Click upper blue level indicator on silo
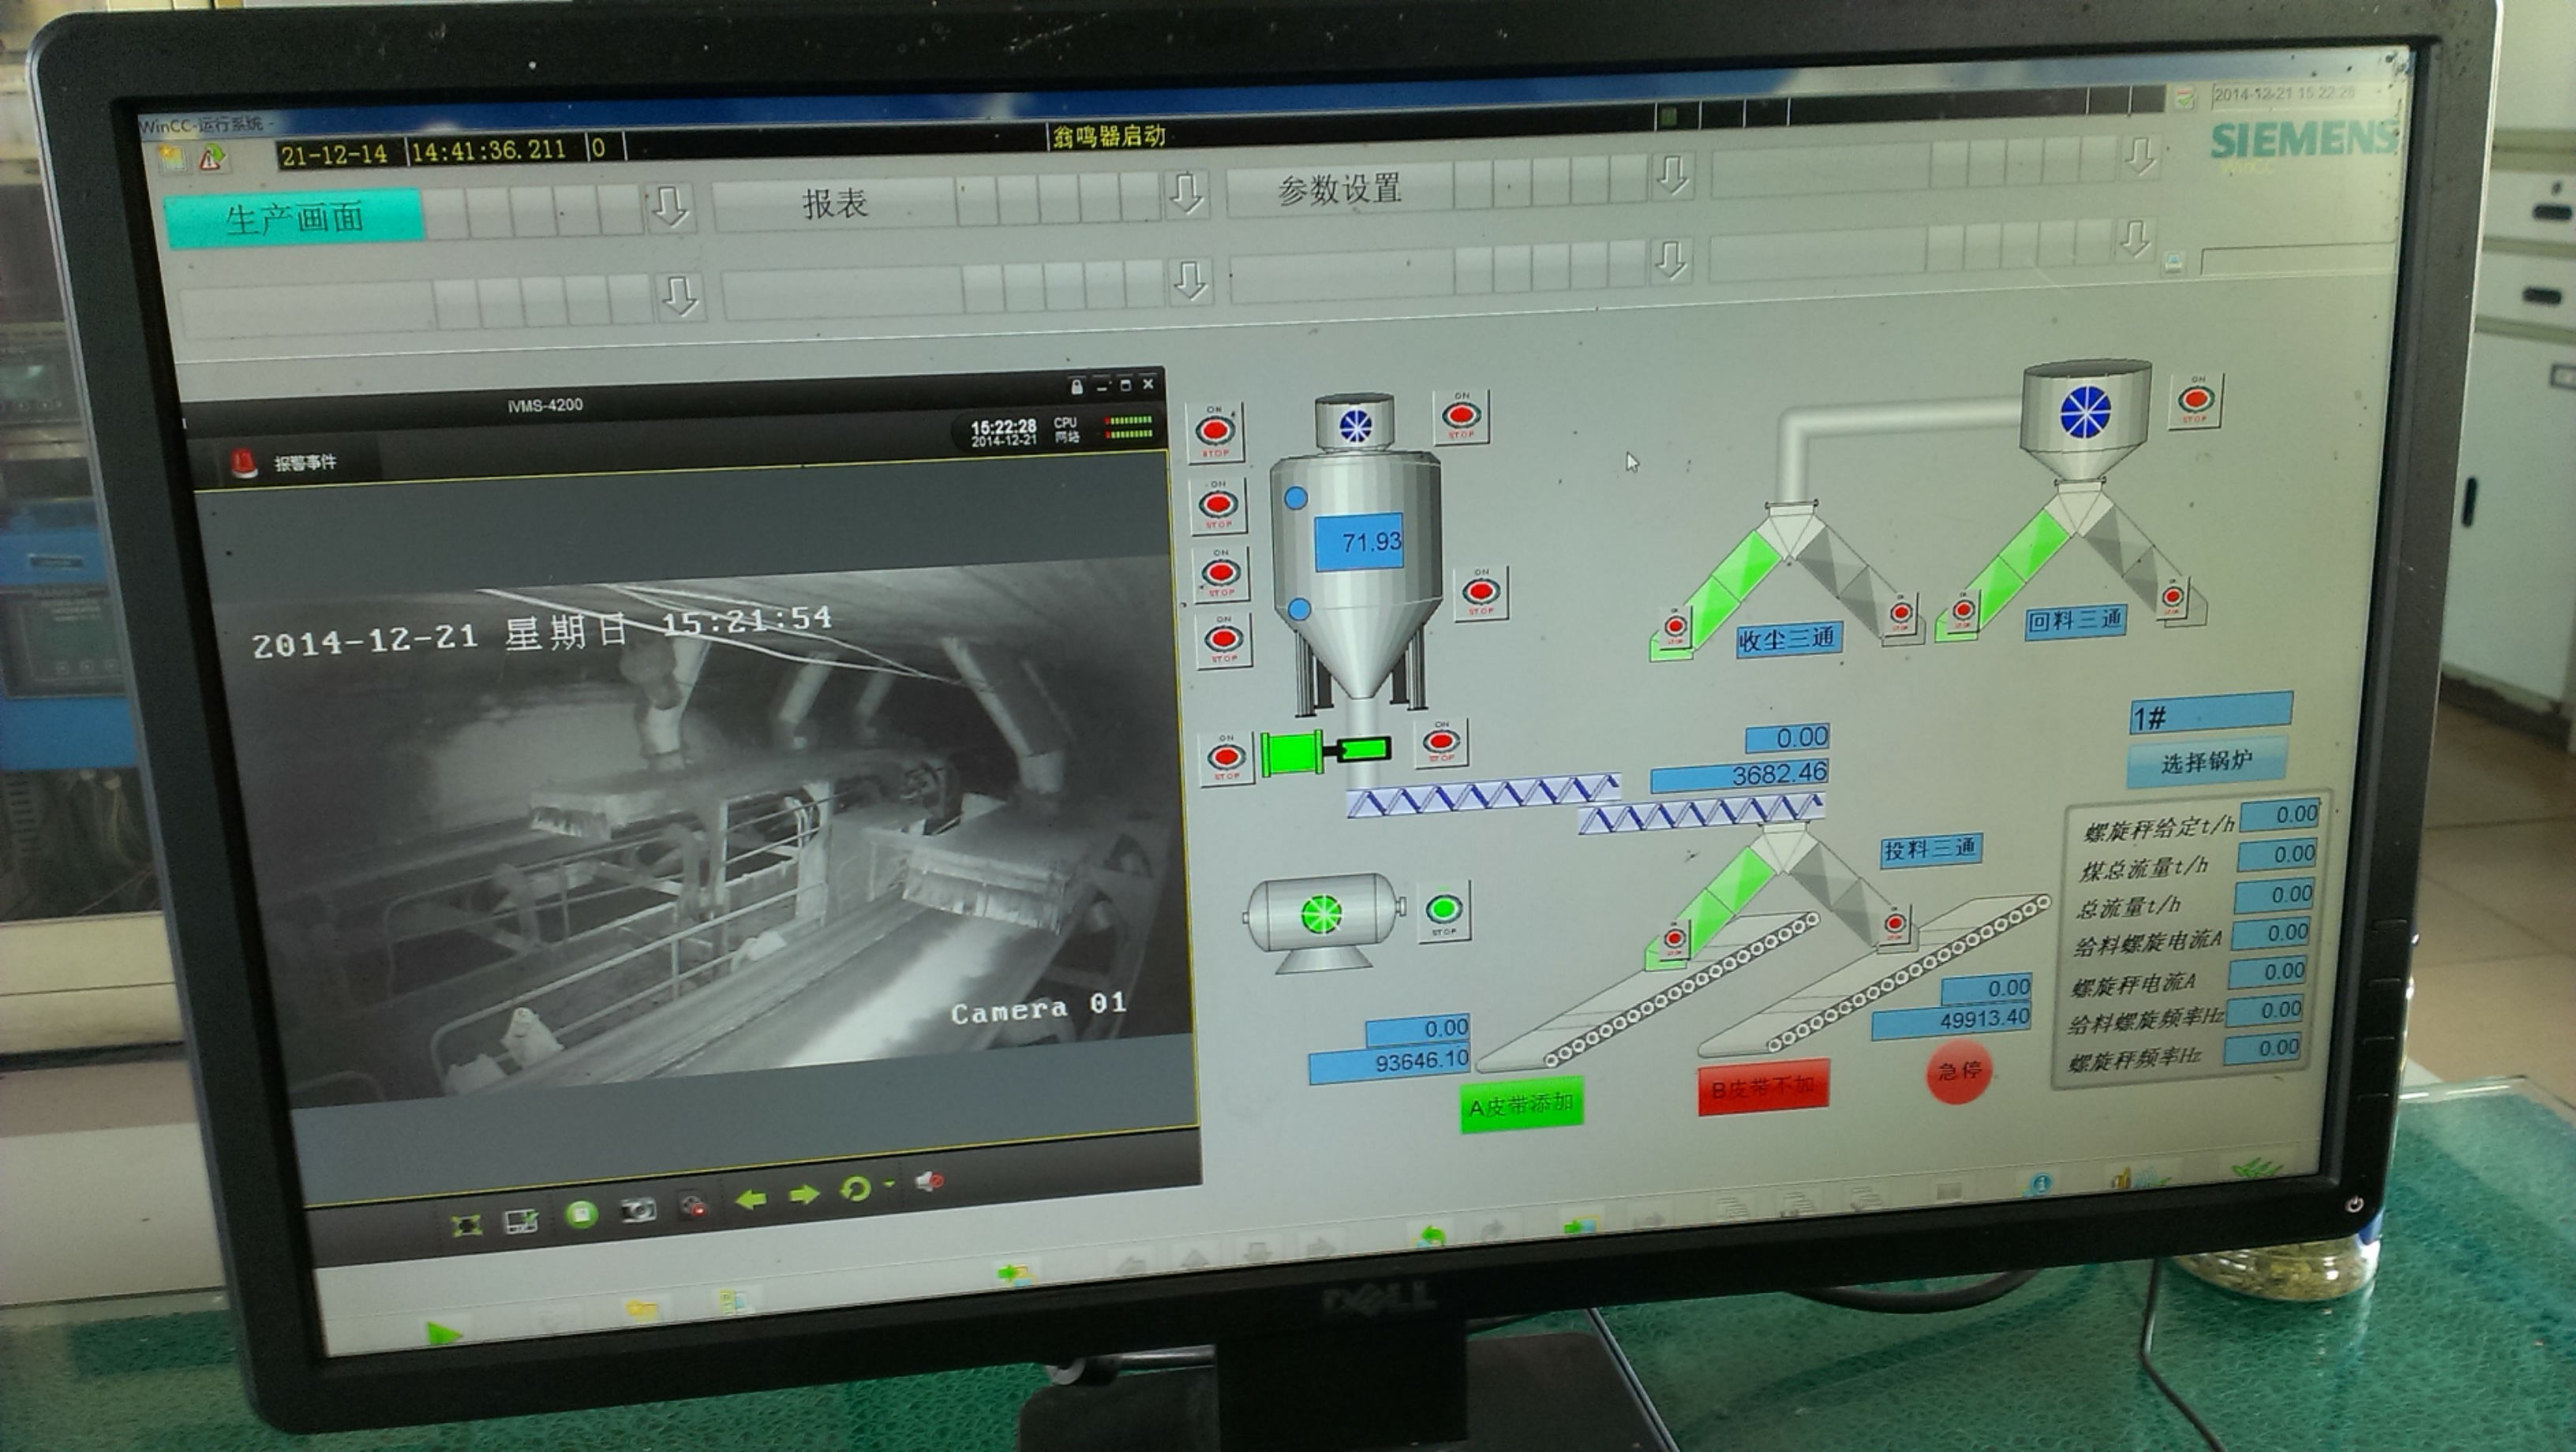This screenshot has width=2576, height=1452. (x=1295, y=497)
